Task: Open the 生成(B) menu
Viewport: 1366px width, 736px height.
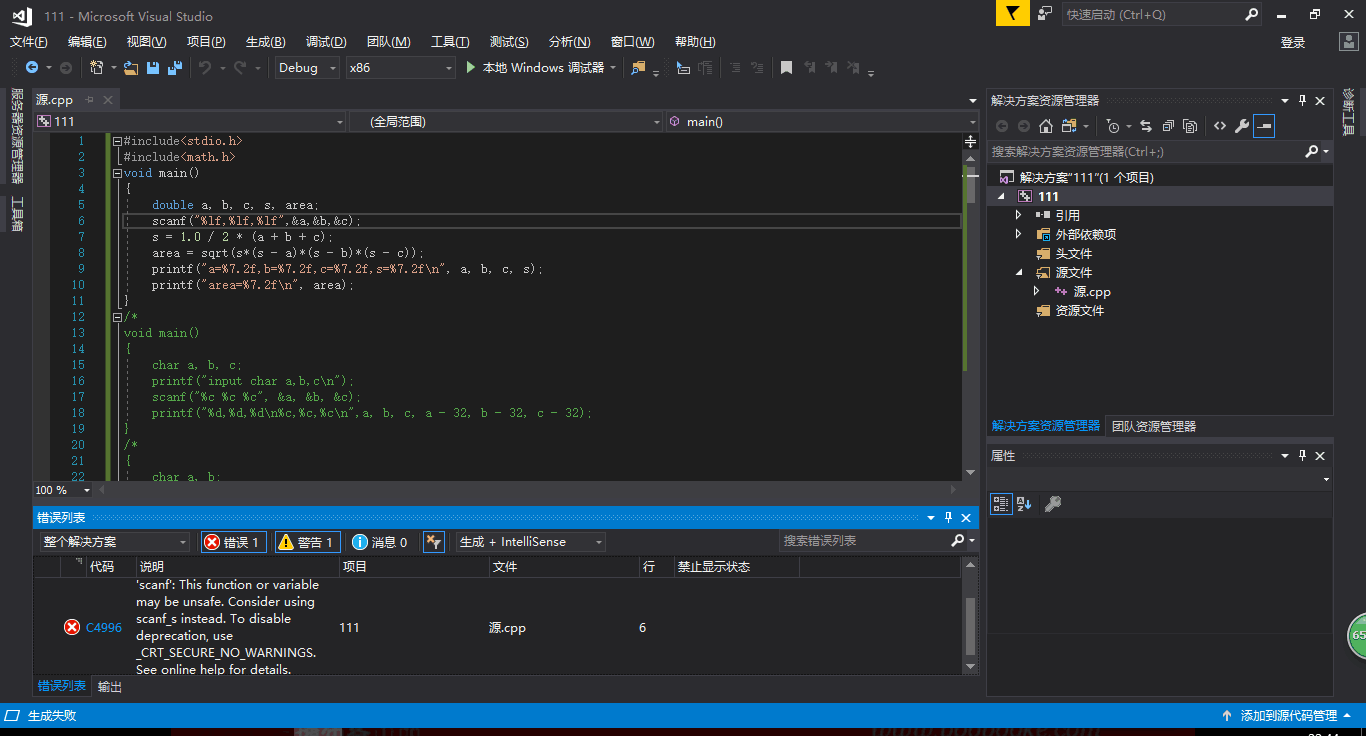Action: 266,42
